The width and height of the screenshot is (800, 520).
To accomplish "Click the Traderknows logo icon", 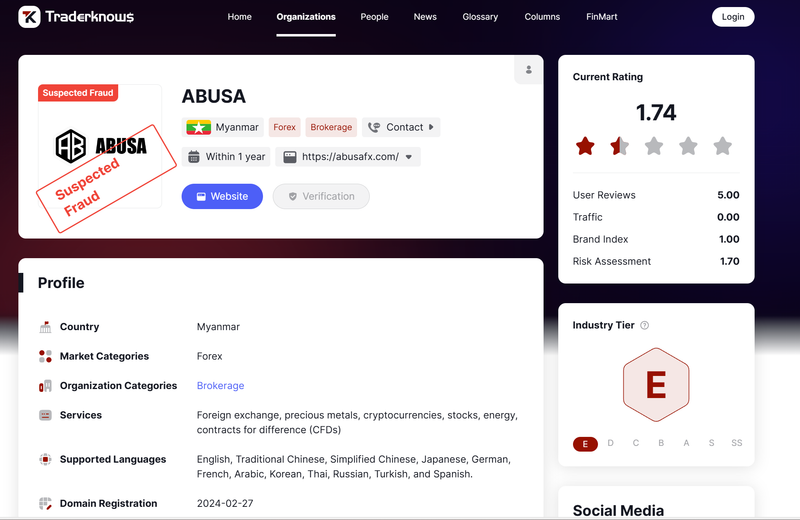I will click(x=29, y=17).
